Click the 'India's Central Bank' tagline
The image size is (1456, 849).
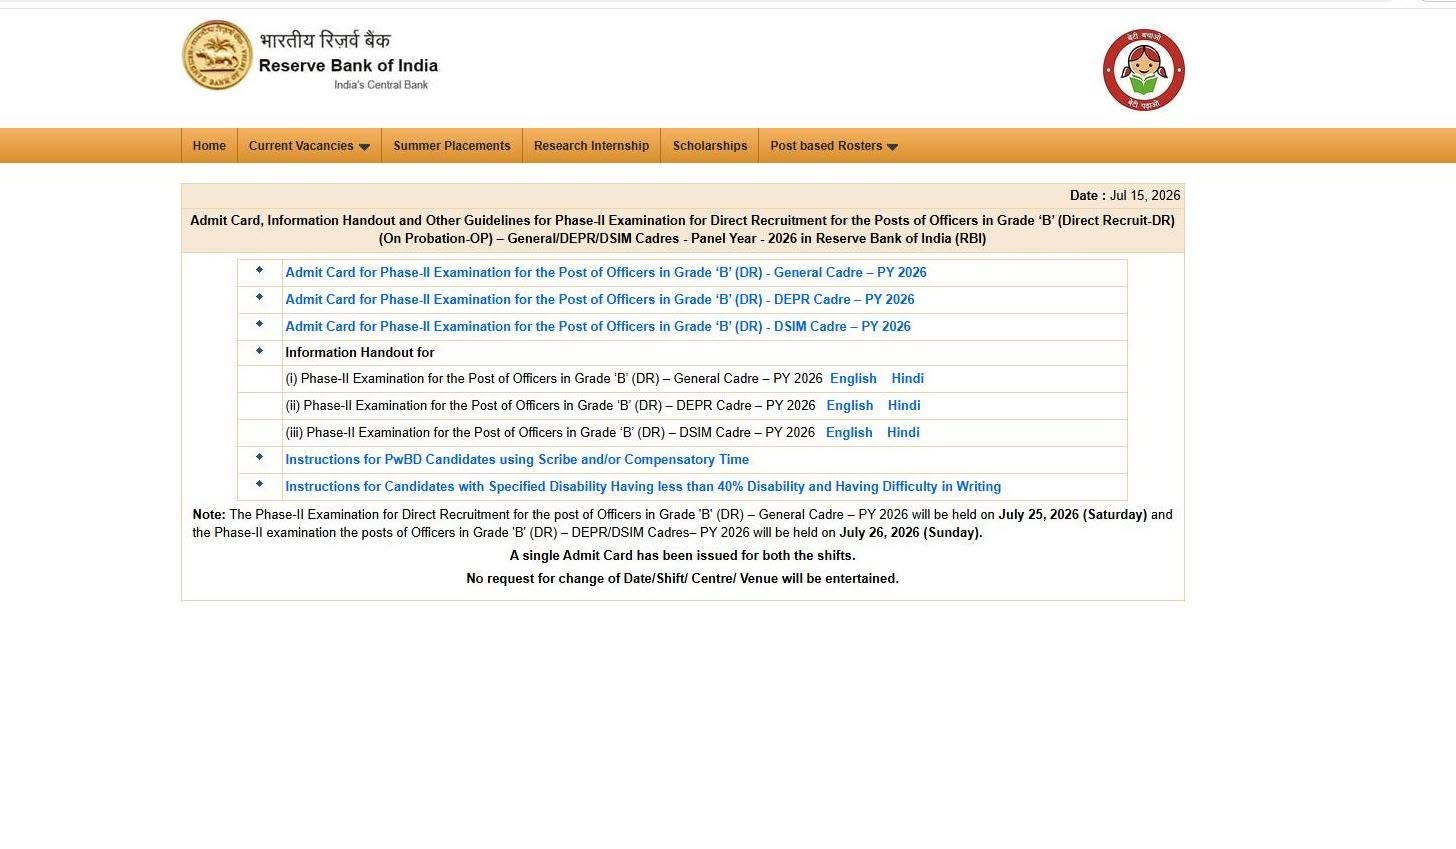[x=381, y=85]
